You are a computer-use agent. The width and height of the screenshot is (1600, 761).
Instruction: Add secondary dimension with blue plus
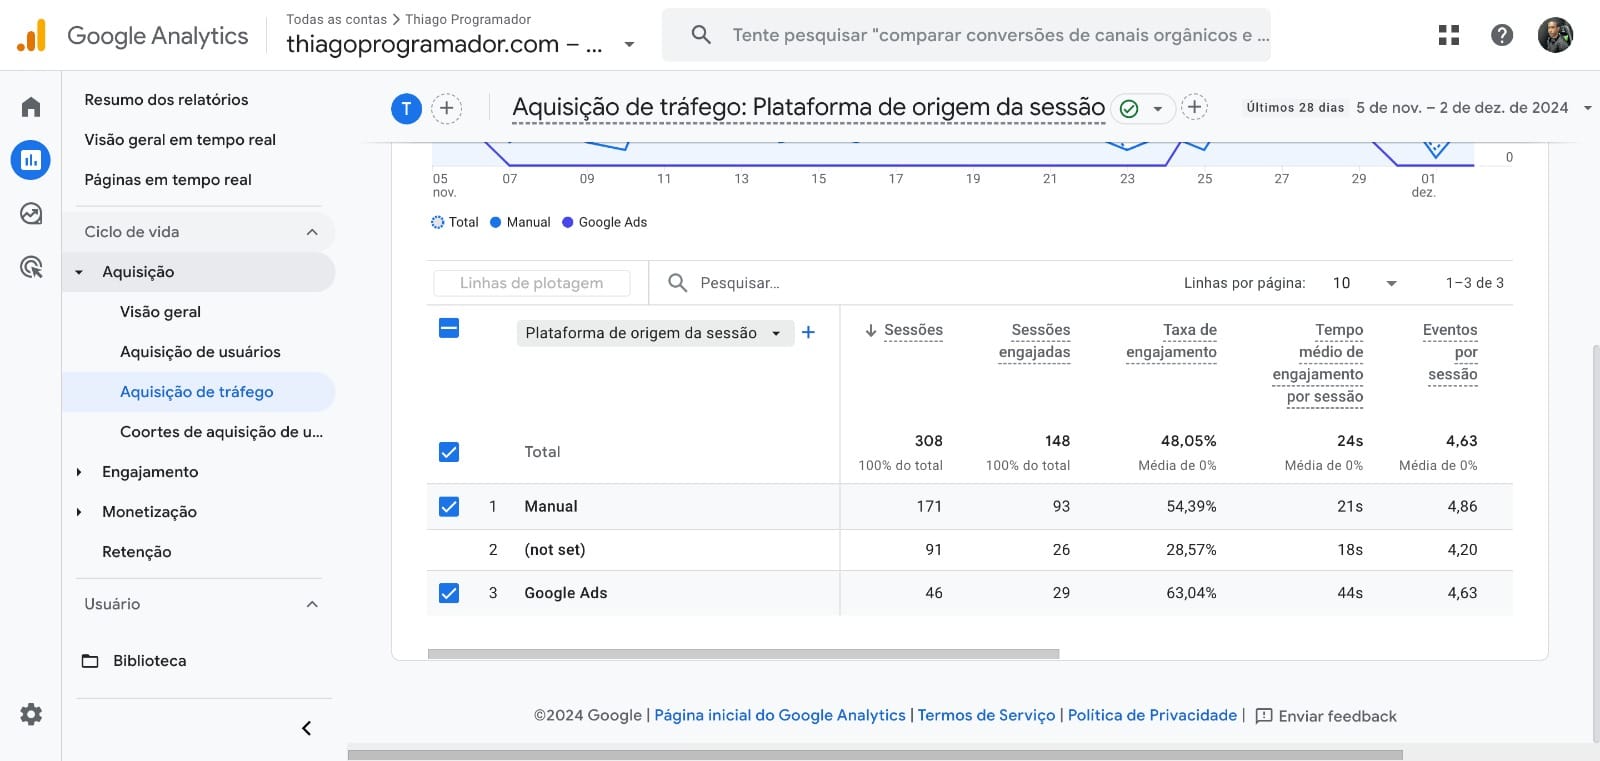[x=808, y=332]
